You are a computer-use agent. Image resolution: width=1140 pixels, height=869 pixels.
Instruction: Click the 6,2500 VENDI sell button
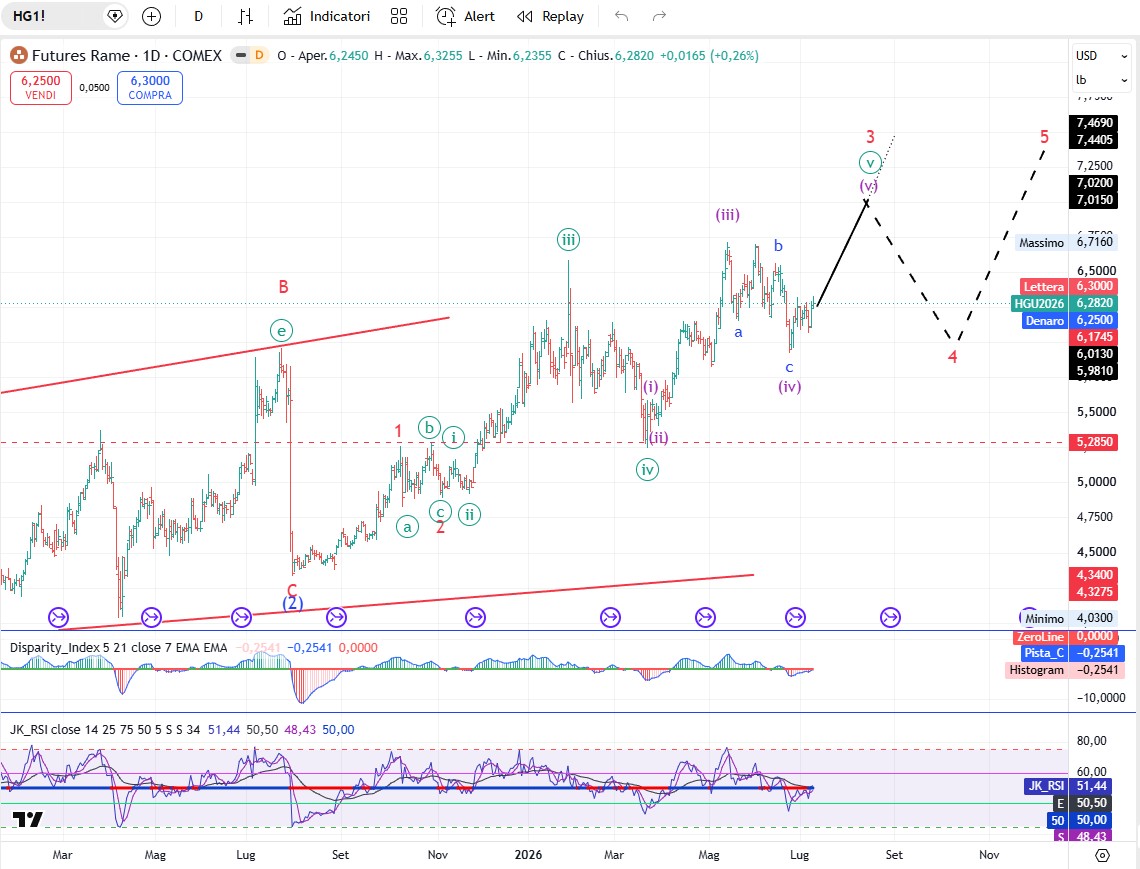click(x=41, y=87)
